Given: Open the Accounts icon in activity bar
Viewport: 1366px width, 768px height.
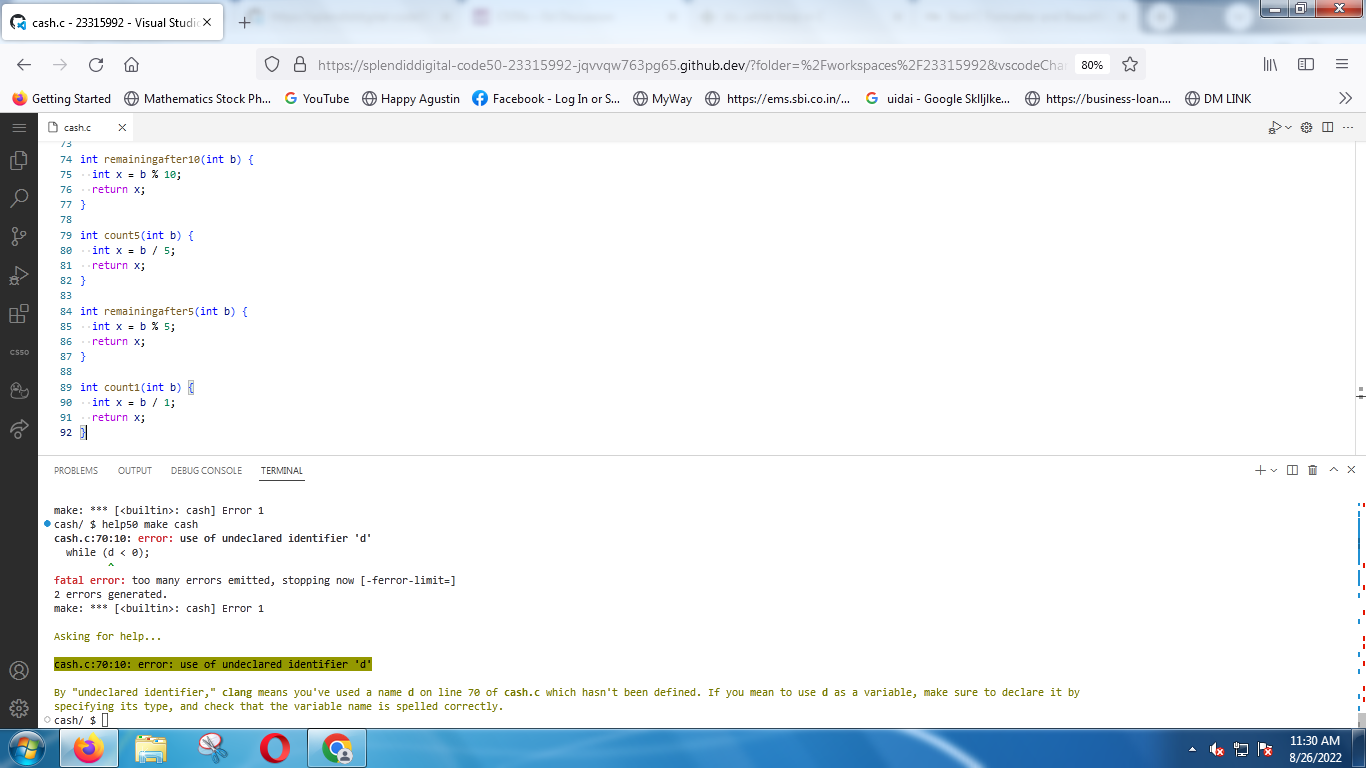Looking at the screenshot, I should click(x=18, y=670).
